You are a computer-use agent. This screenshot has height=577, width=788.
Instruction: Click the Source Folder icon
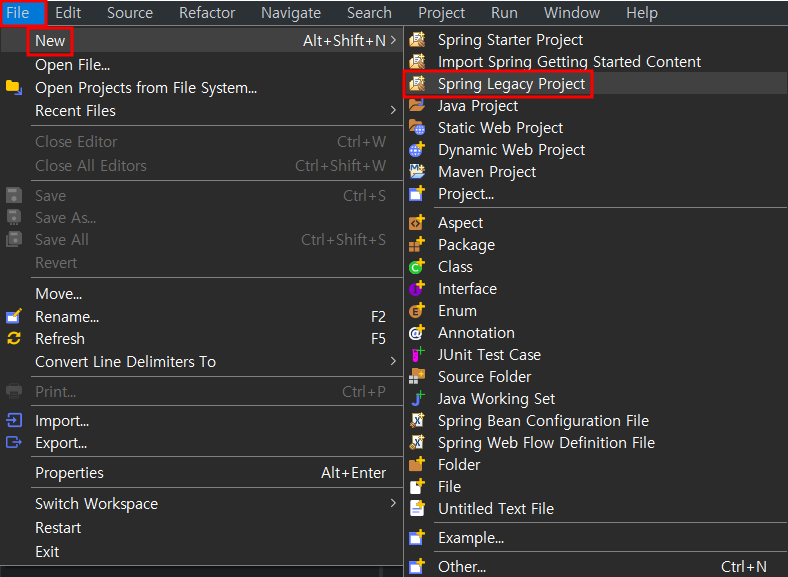[417, 376]
